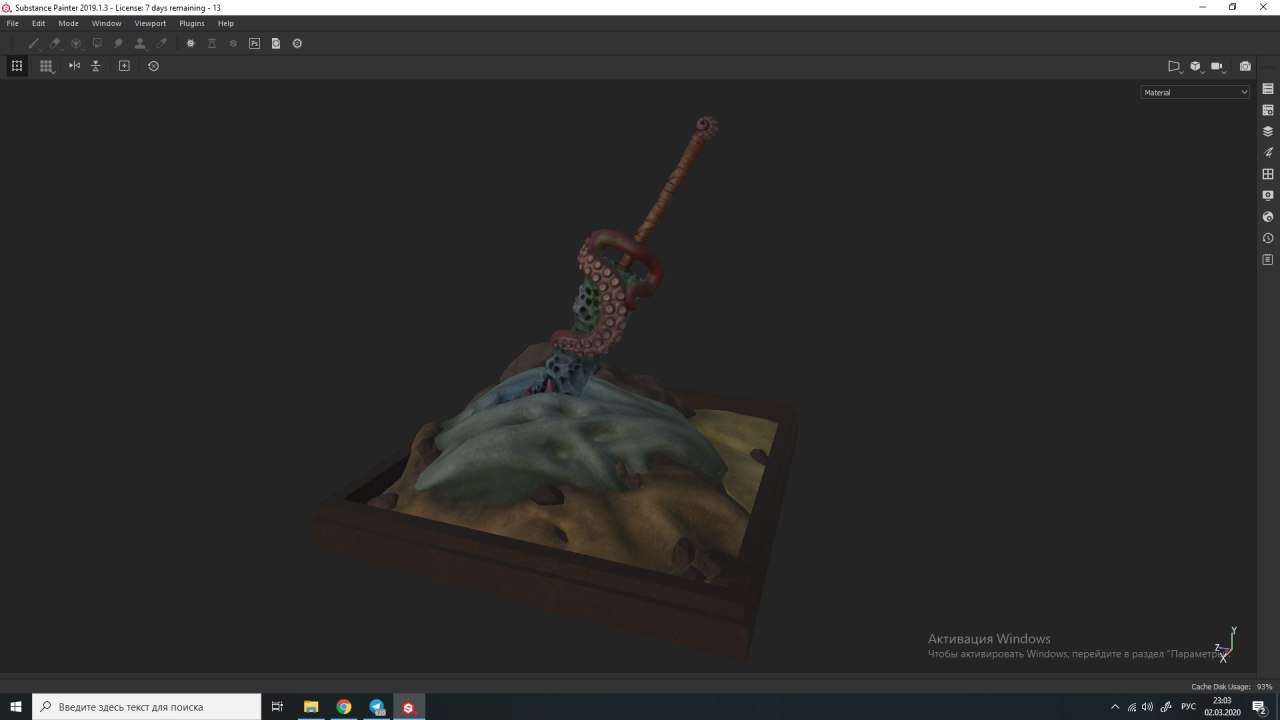The height and width of the screenshot is (720, 1280).
Task: Select the Projection tool in the toolbar
Action: click(75, 43)
